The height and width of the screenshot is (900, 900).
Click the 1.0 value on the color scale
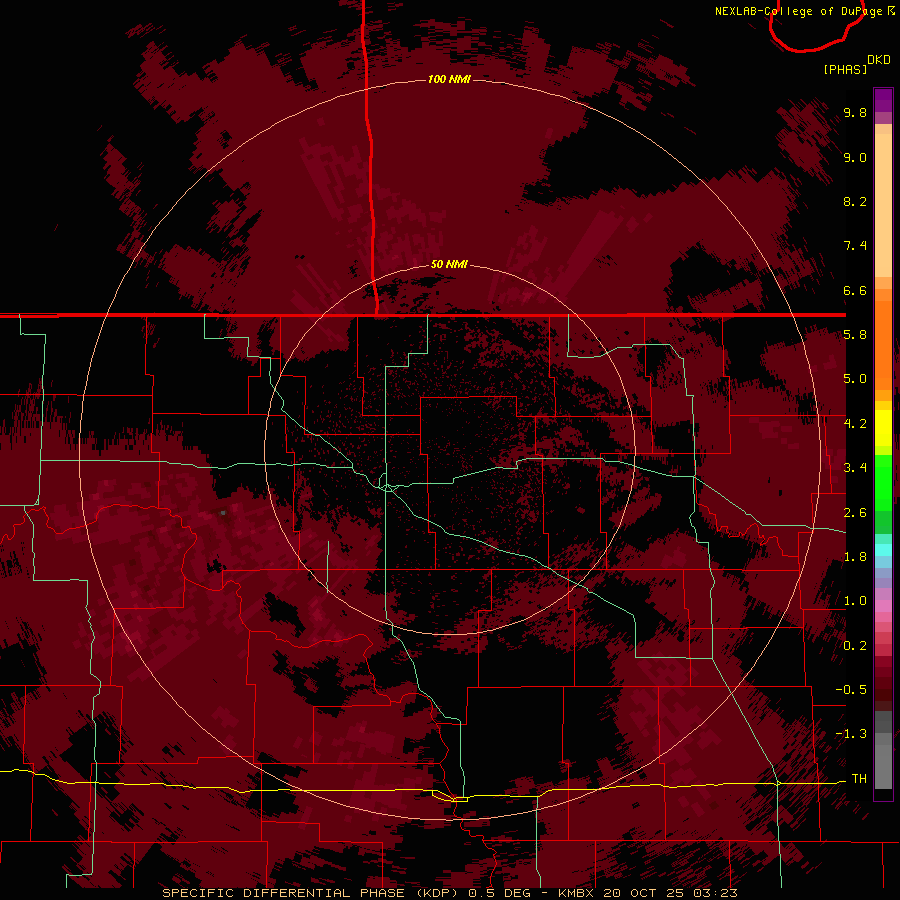(x=855, y=601)
